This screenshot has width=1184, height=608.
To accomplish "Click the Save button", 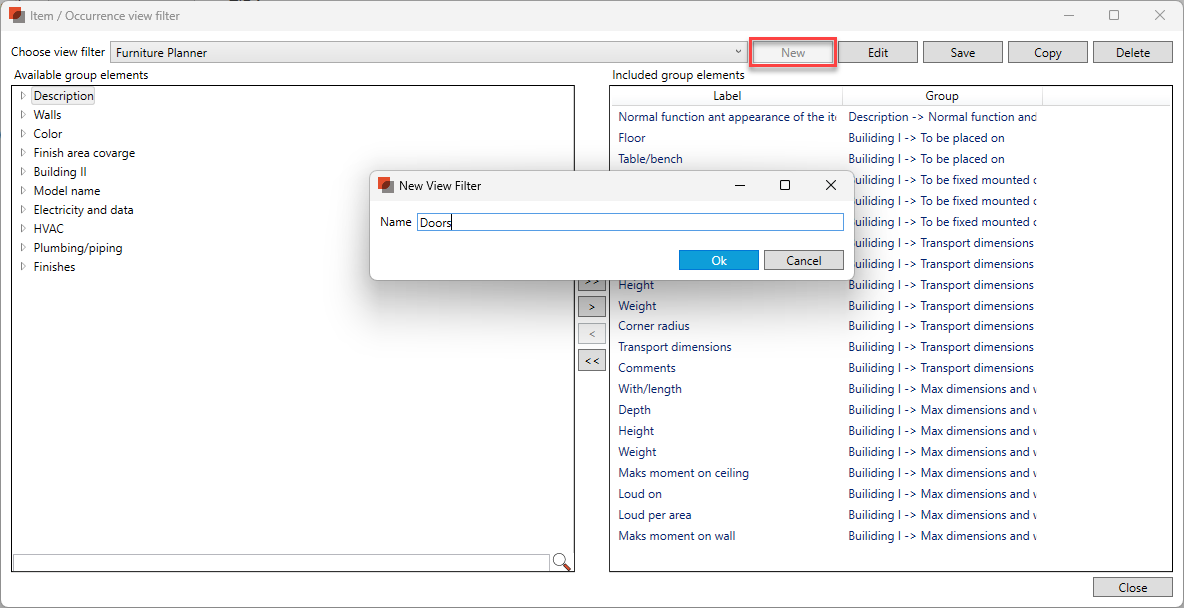I will pos(962,53).
